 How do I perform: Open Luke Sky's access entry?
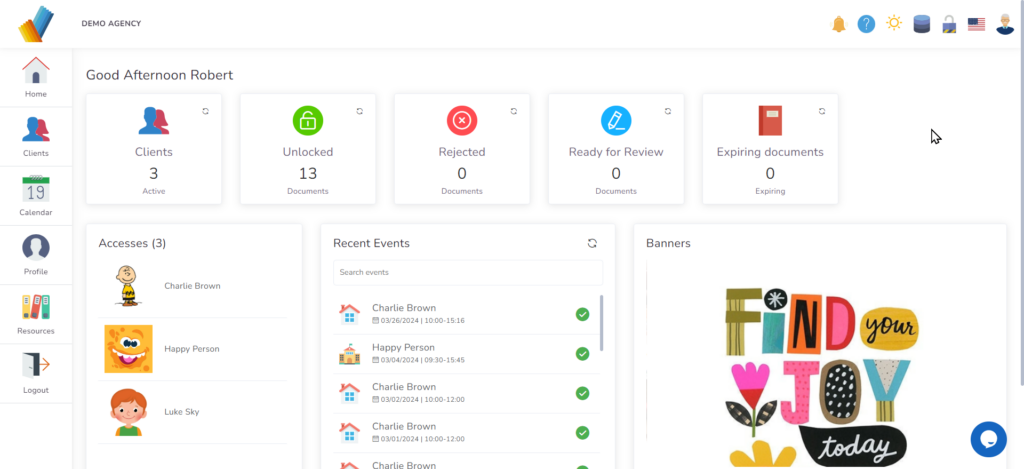tap(181, 412)
